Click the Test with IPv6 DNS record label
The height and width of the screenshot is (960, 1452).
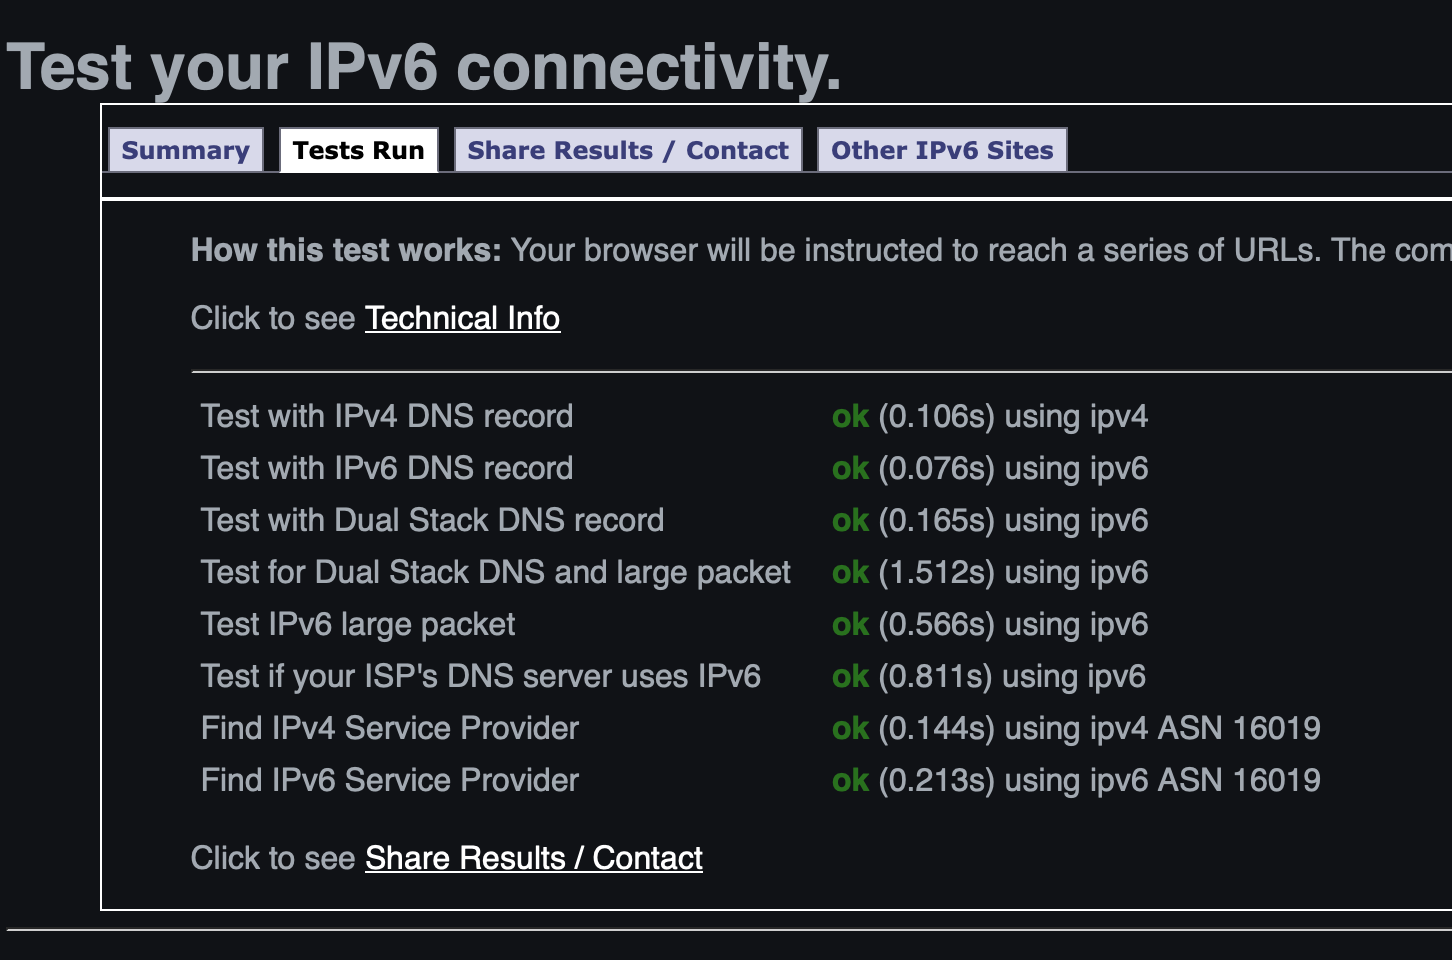click(387, 468)
